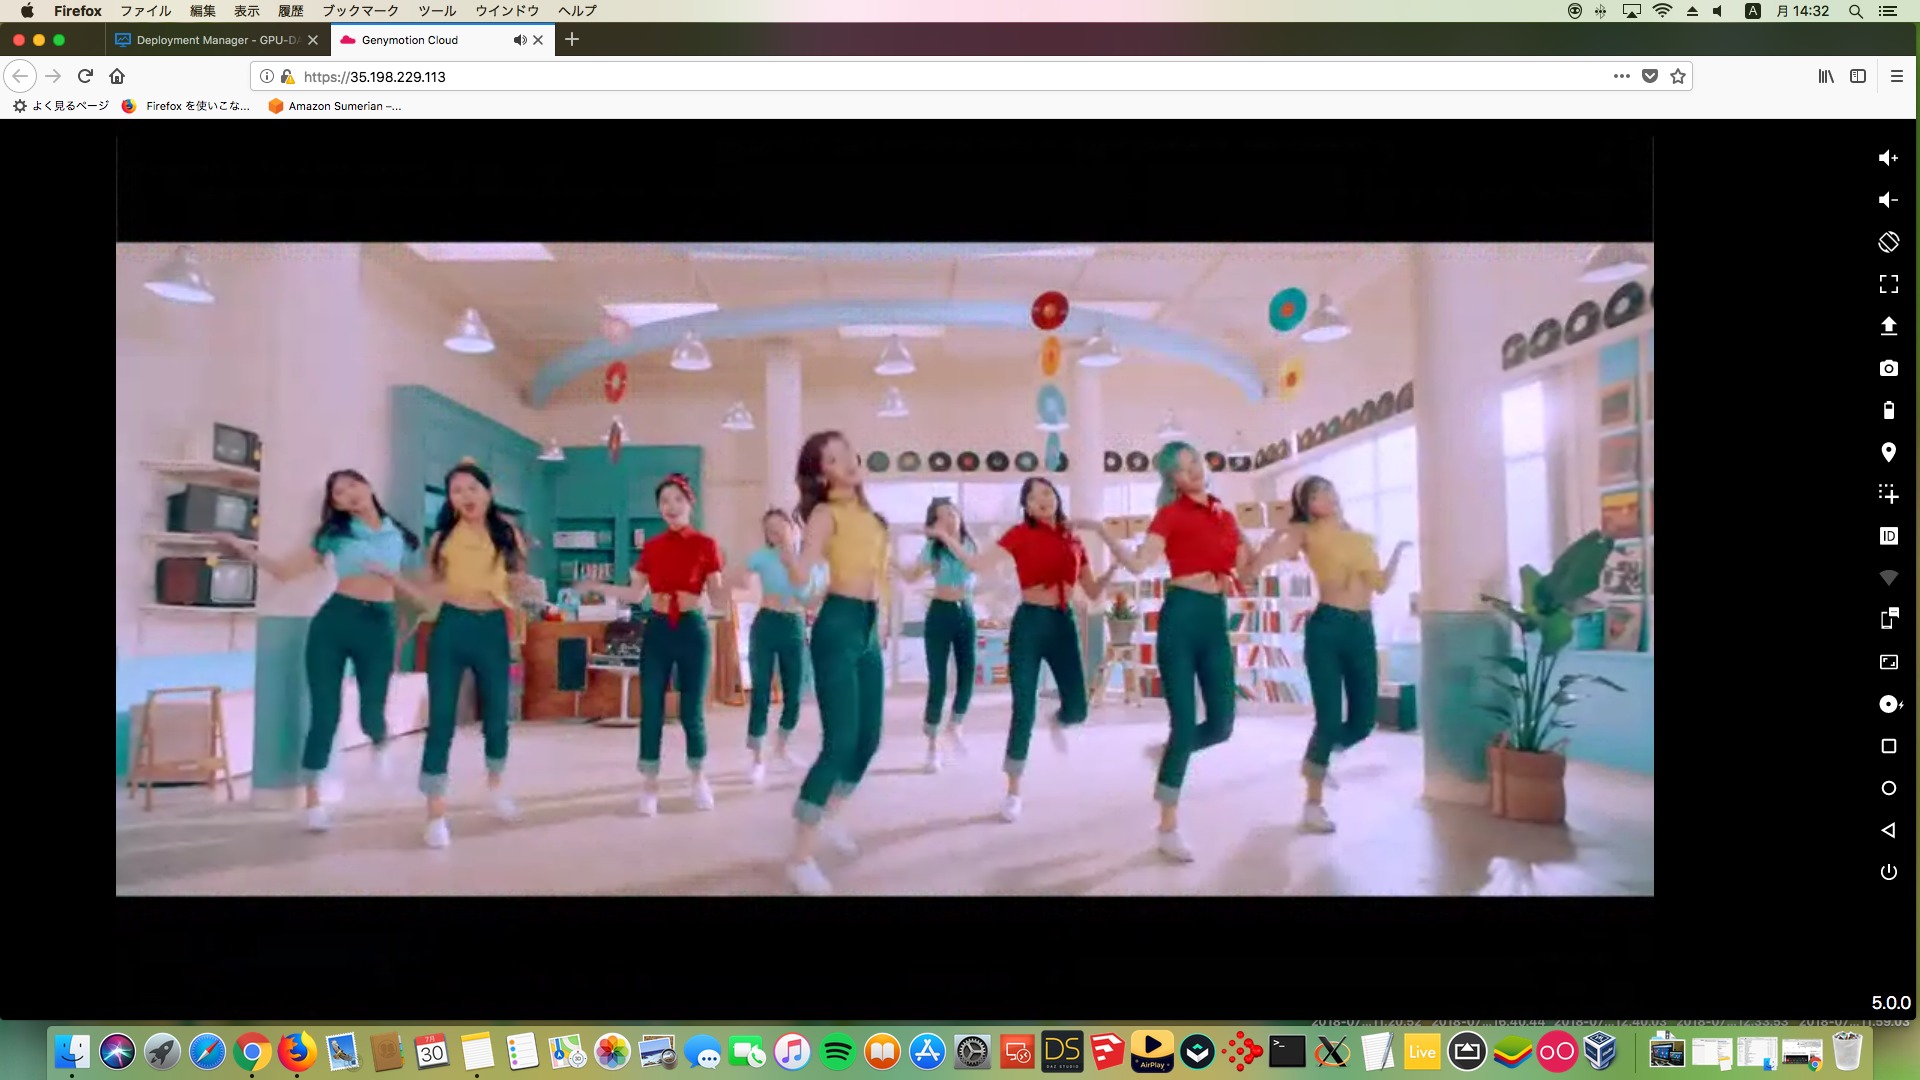This screenshot has height=1080, width=1920.
Task: Open Finder from the Dock
Action: [x=72, y=1051]
